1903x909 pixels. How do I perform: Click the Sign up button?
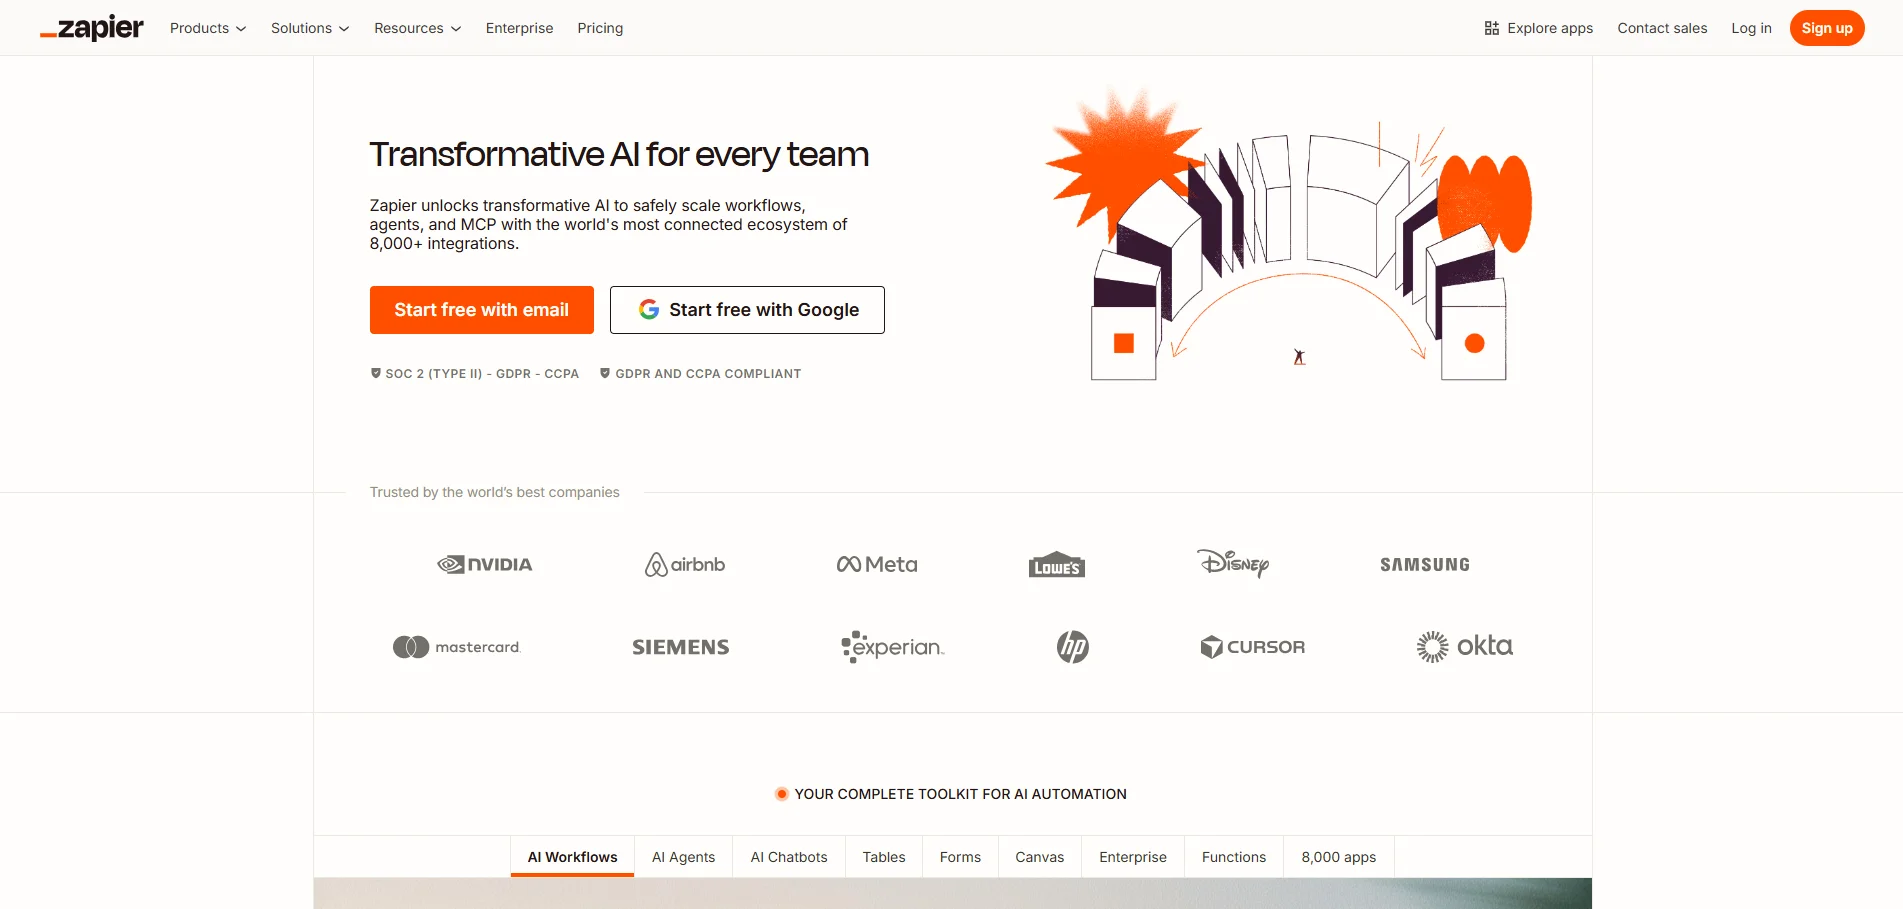pos(1826,28)
